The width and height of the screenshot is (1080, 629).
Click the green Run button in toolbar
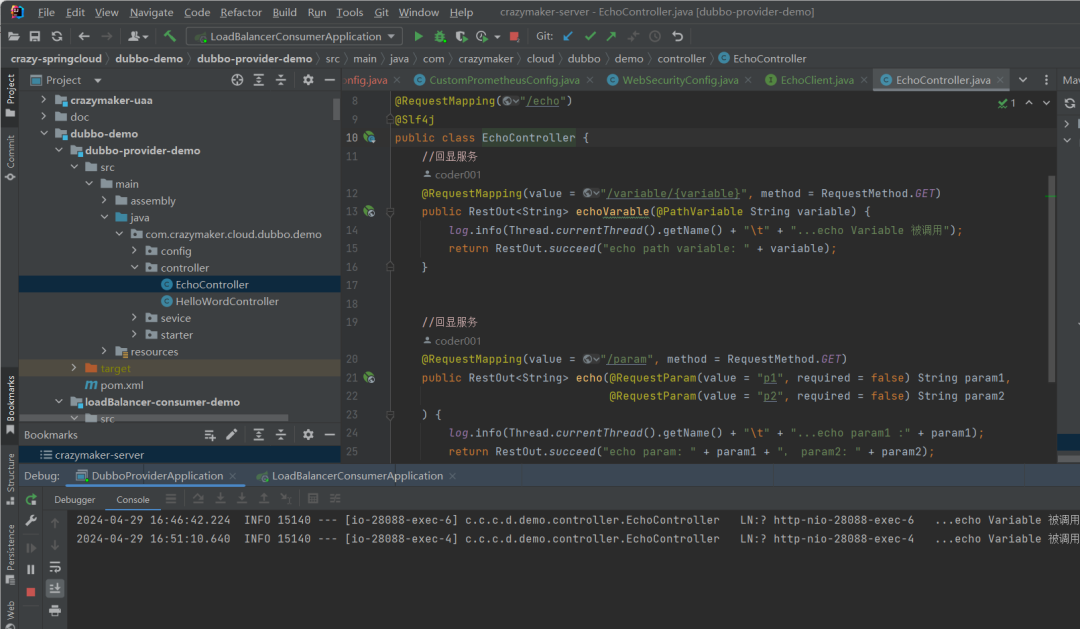[418, 36]
